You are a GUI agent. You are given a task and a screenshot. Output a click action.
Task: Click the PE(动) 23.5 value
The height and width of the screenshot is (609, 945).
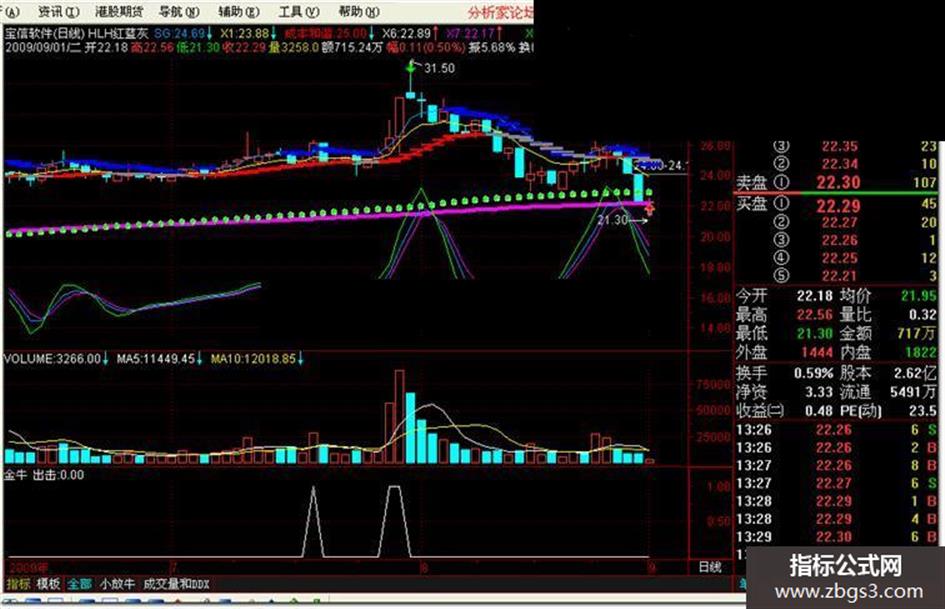923,411
